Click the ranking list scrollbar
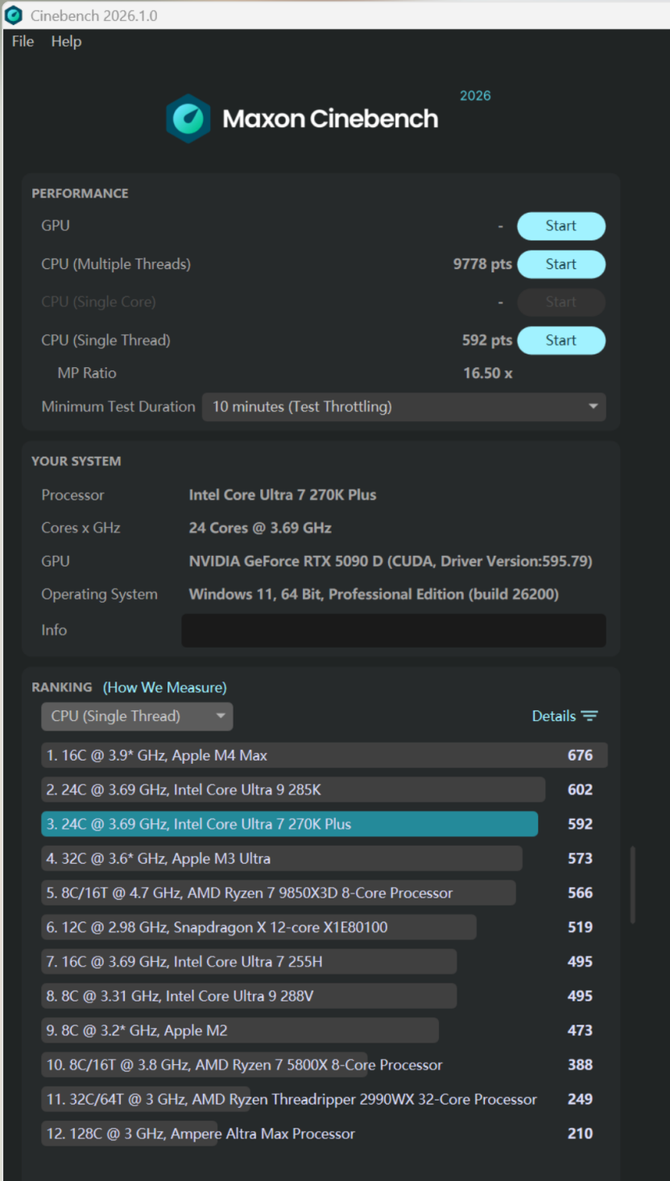The image size is (670, 1181). pyautogui.click(x=632, y=885)
